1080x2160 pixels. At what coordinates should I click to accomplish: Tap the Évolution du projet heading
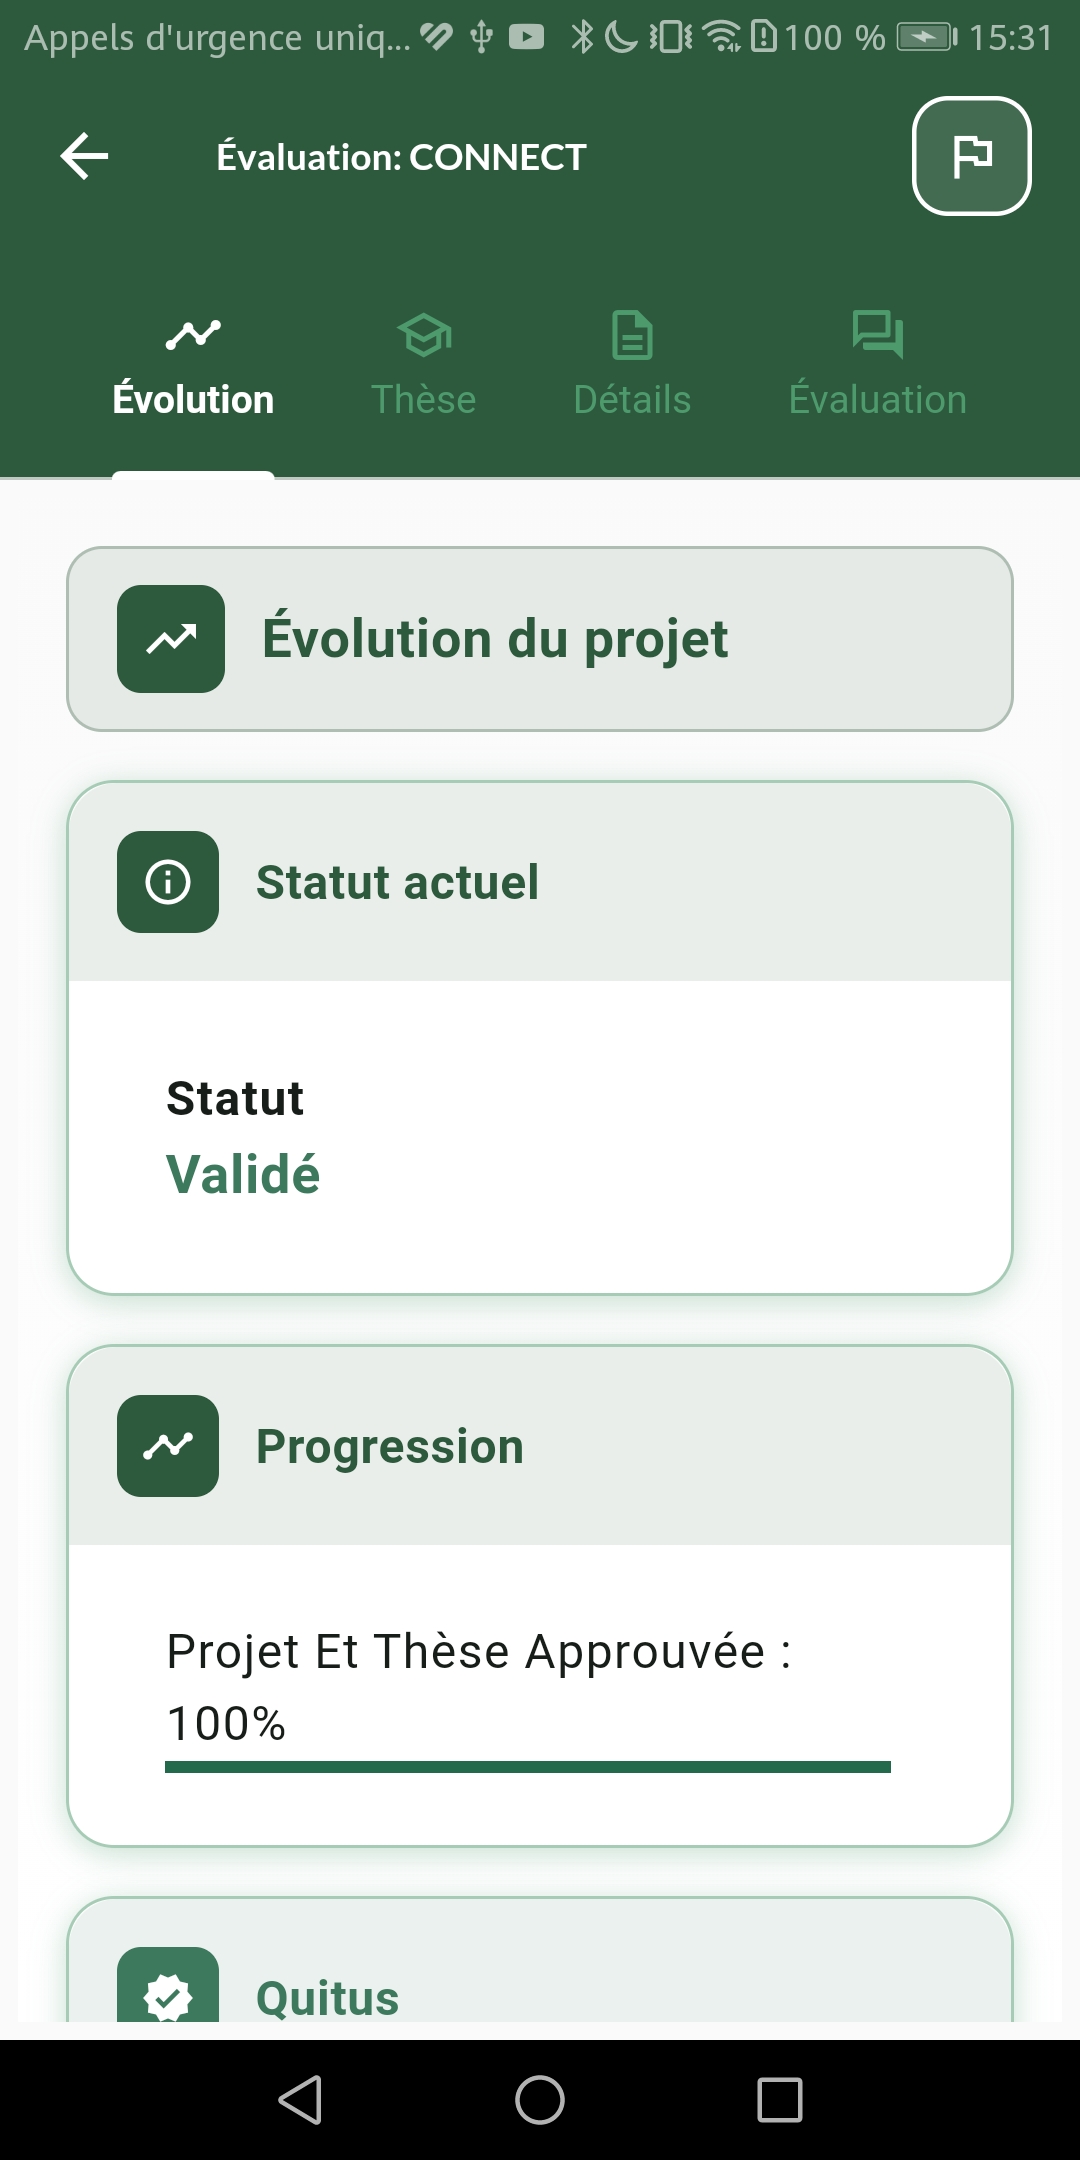click(495, 639)
